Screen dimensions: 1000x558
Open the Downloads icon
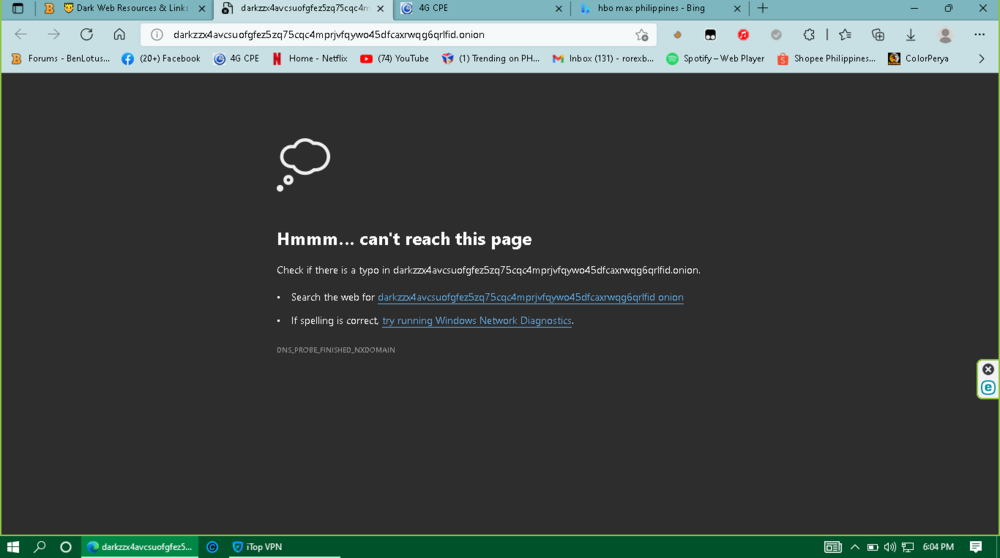tap(911, 35)
